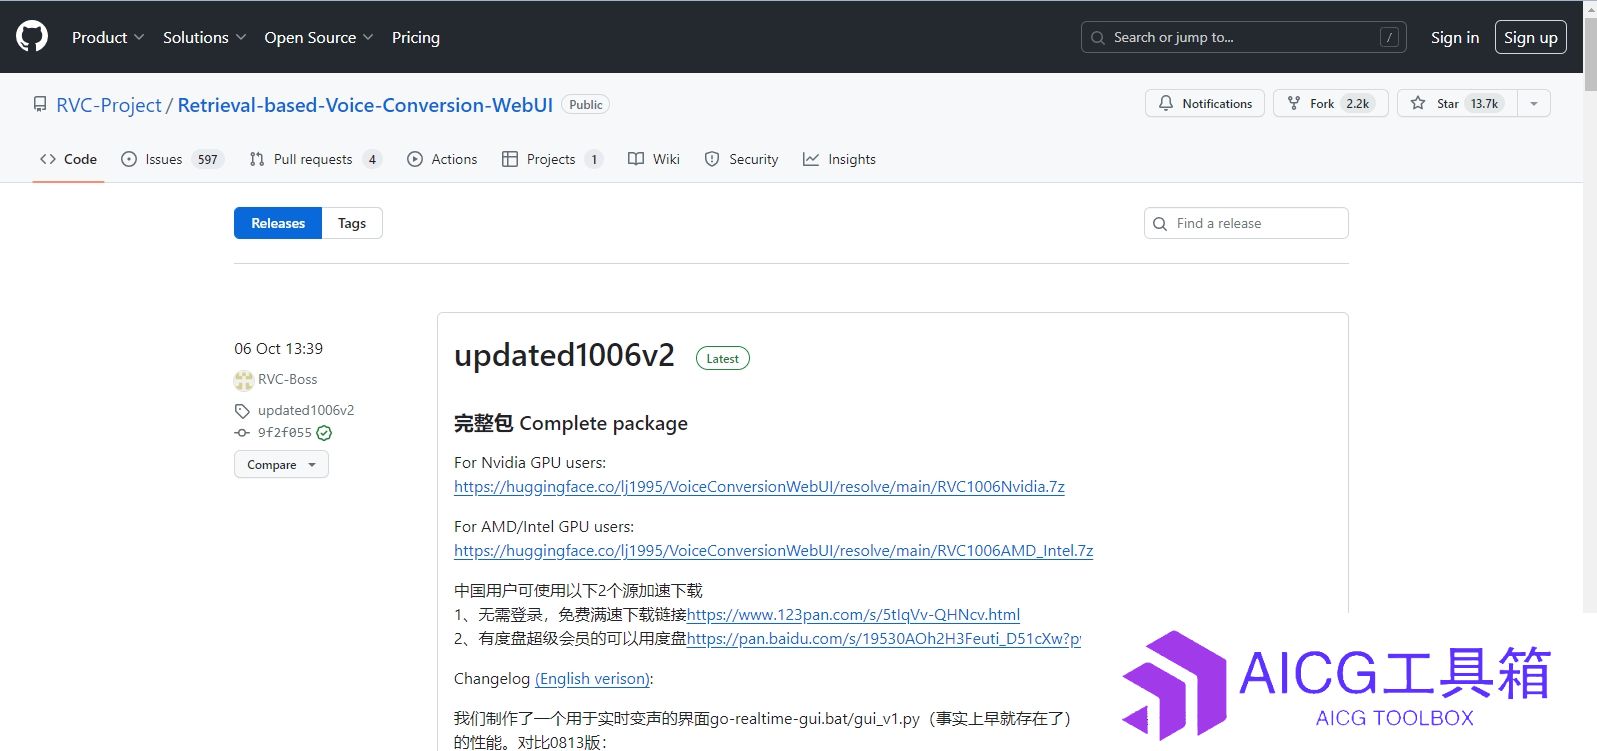Expand the Product menu

(108, 37)
